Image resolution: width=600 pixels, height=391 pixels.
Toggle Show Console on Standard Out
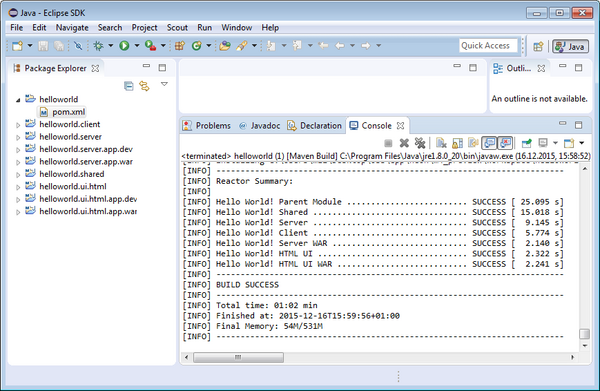489,143
